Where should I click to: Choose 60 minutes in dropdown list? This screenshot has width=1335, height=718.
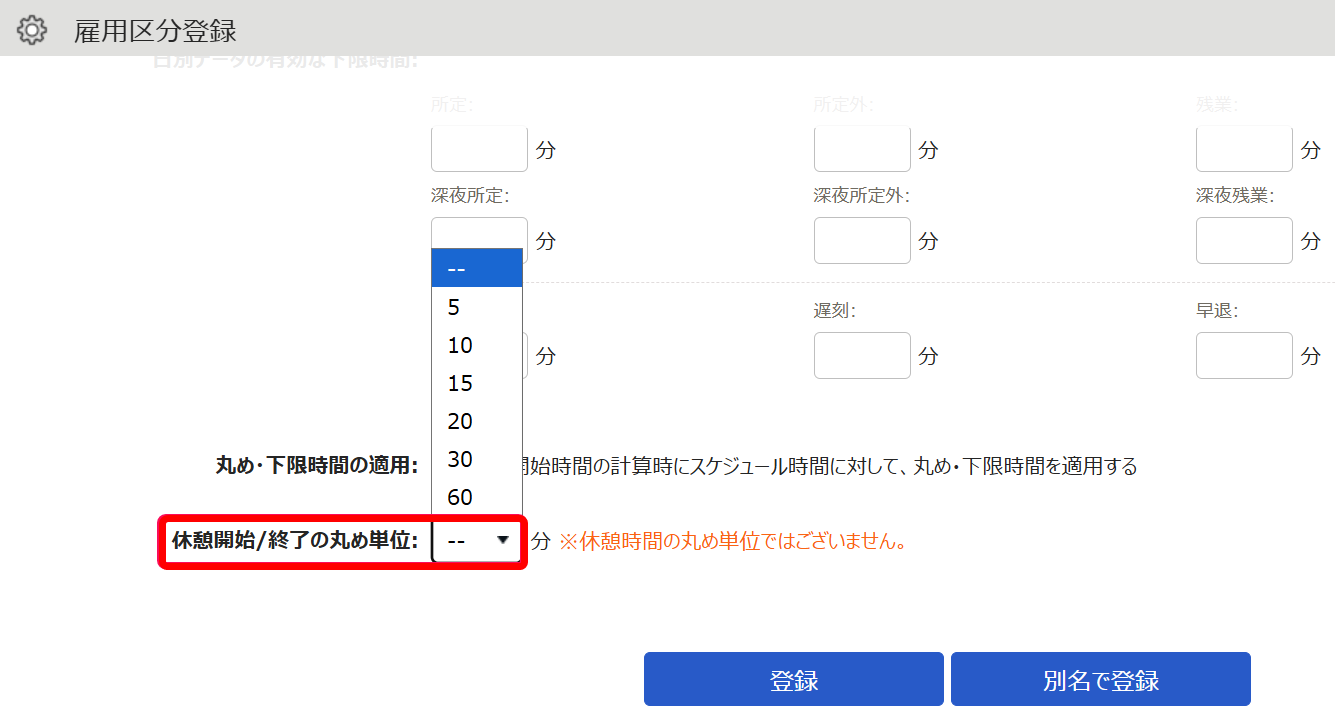477,497
